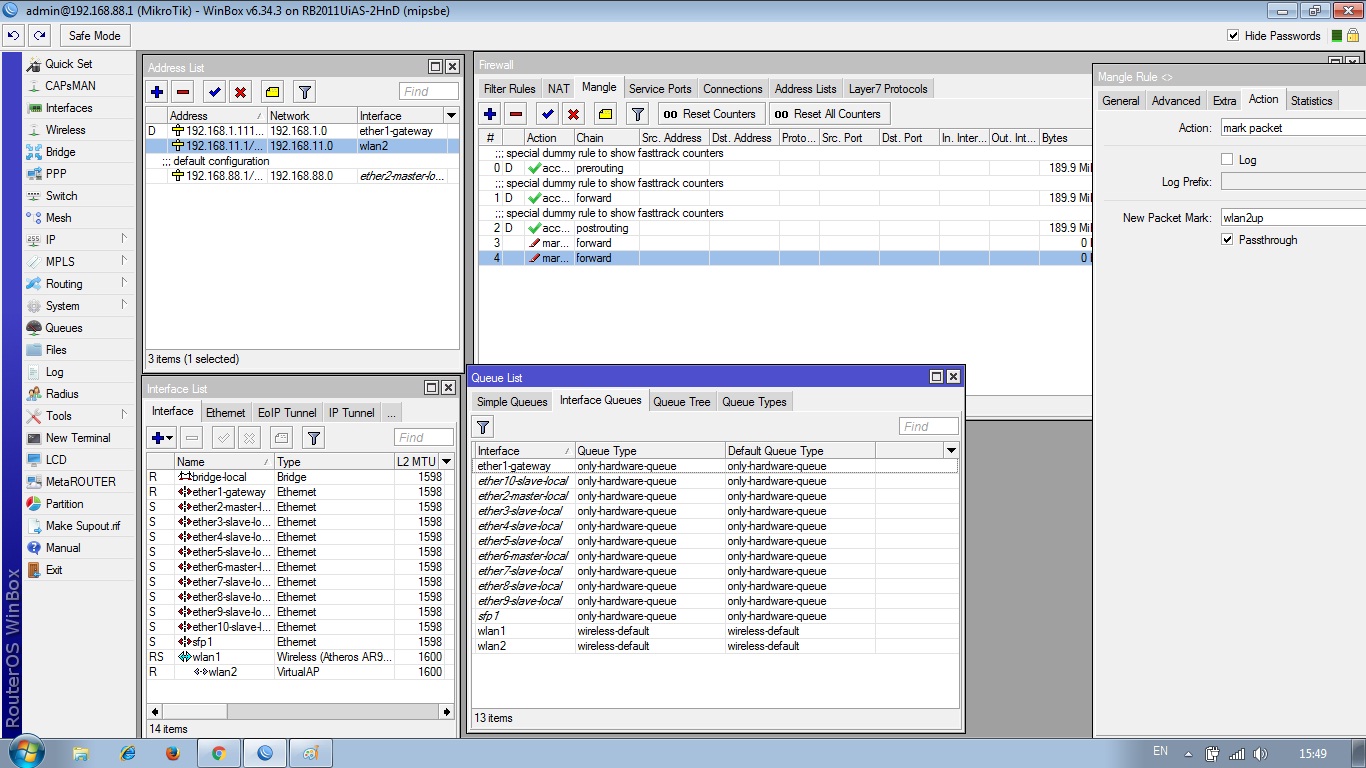Click the yellow comment icon in Firewall toolbar
This screenshot has width=1366, height=768.
pos(605,114)
